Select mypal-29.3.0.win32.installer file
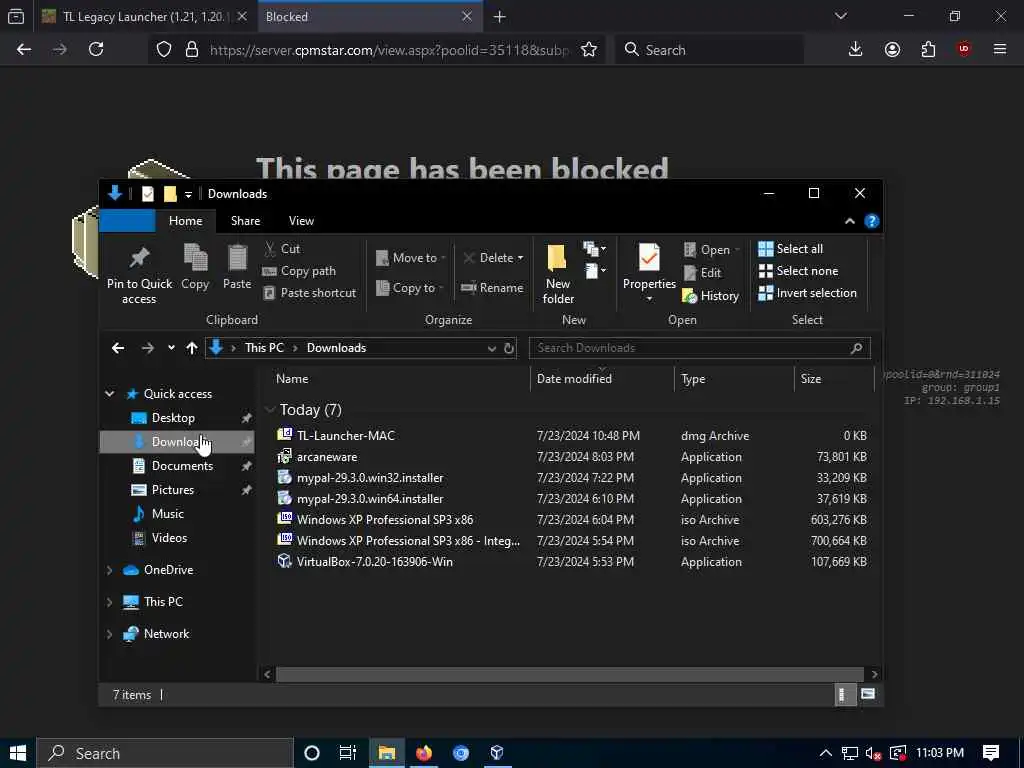Image resolution: width=1024 pixels, height=768 pixels. pyautogui.click(x=370, y=478)
